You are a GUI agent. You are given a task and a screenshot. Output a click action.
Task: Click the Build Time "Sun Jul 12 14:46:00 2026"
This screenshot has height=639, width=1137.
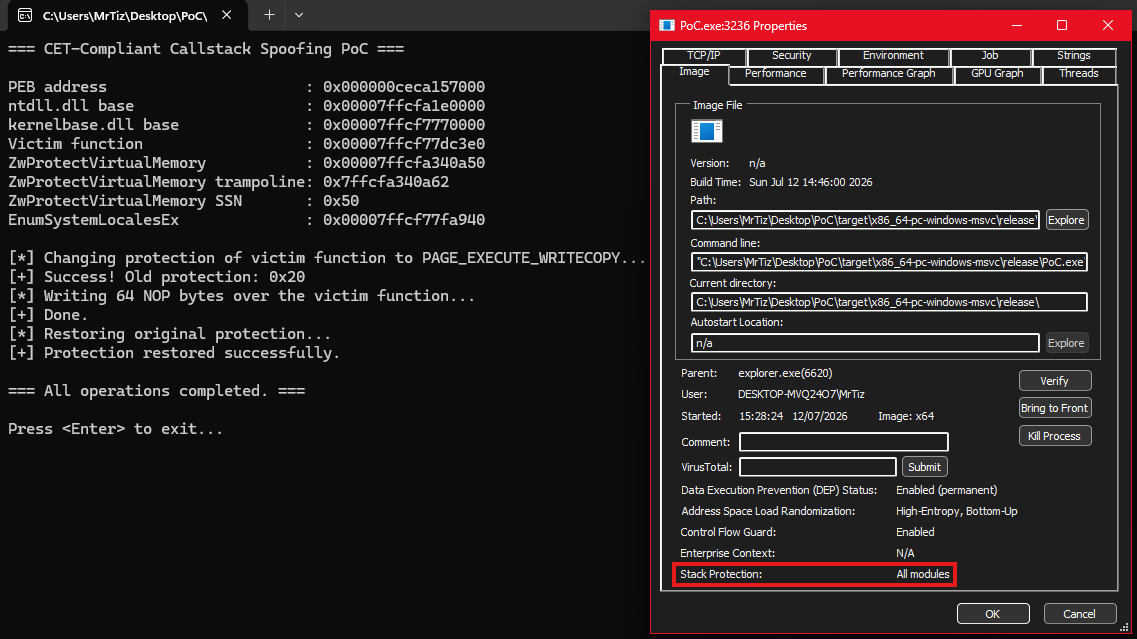pos(811,182)
